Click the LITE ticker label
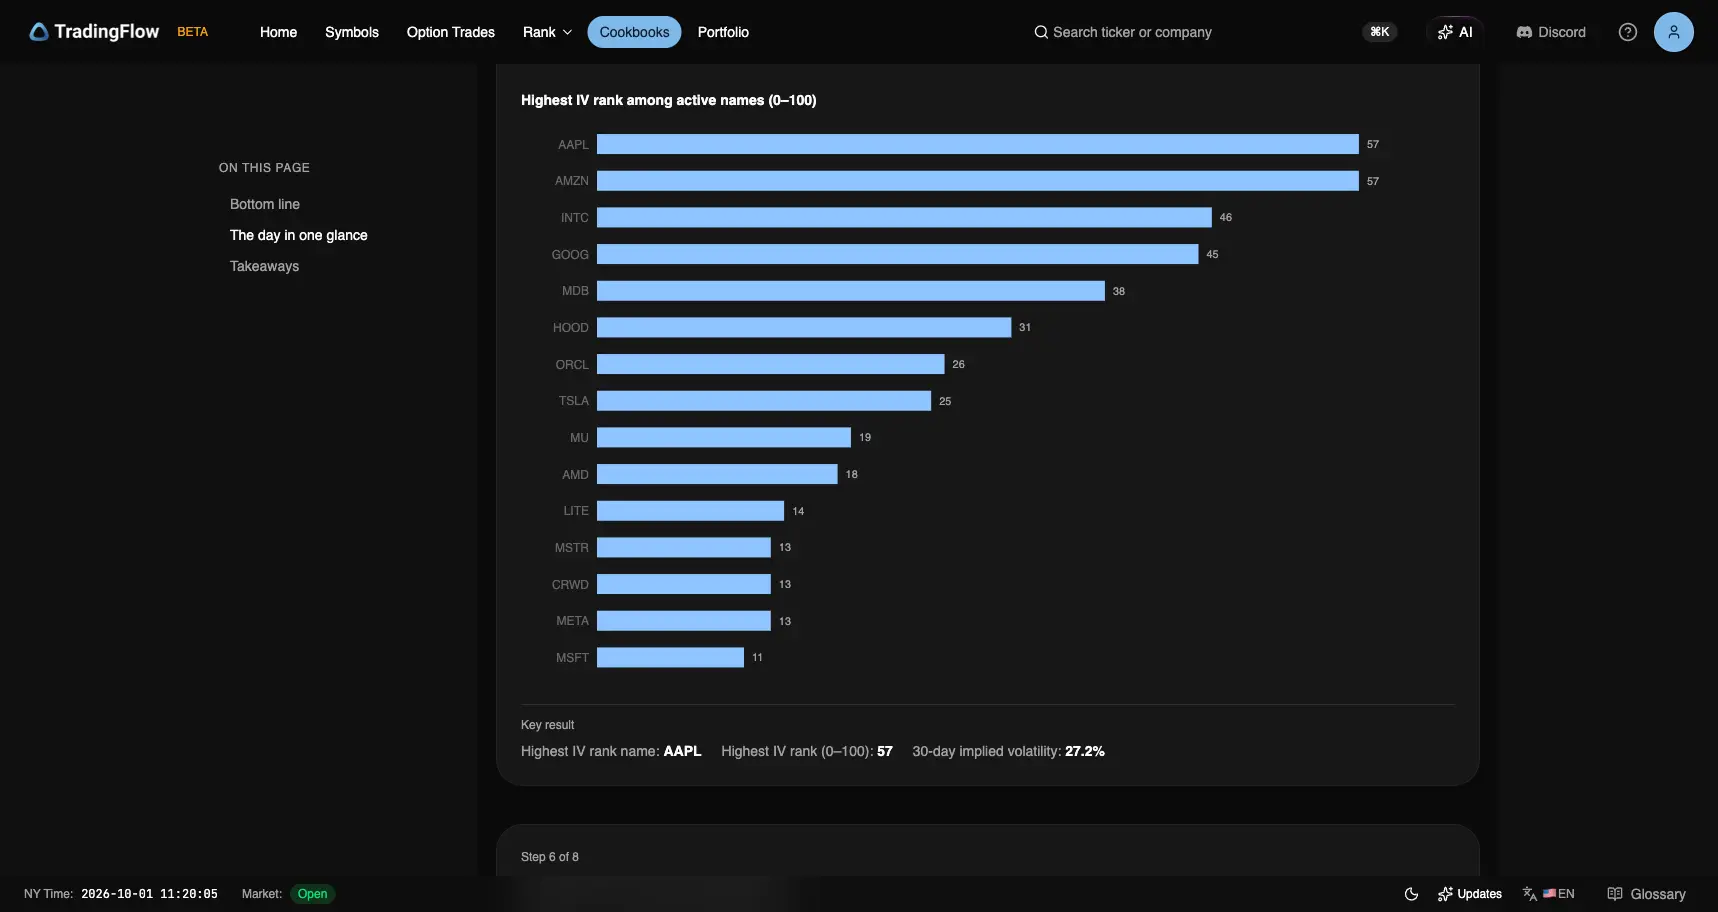1718x912 pixels. [576, 511]
